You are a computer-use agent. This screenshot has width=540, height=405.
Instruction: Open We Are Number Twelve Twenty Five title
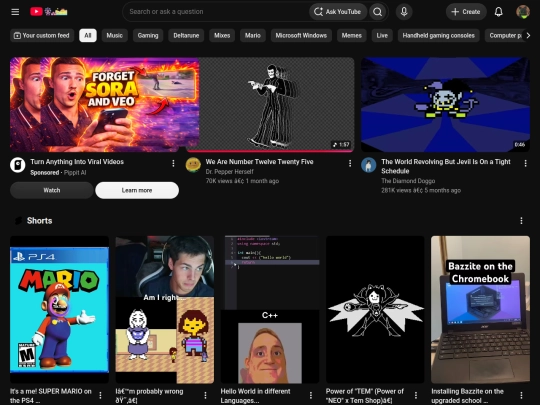[x=259, y=162]
